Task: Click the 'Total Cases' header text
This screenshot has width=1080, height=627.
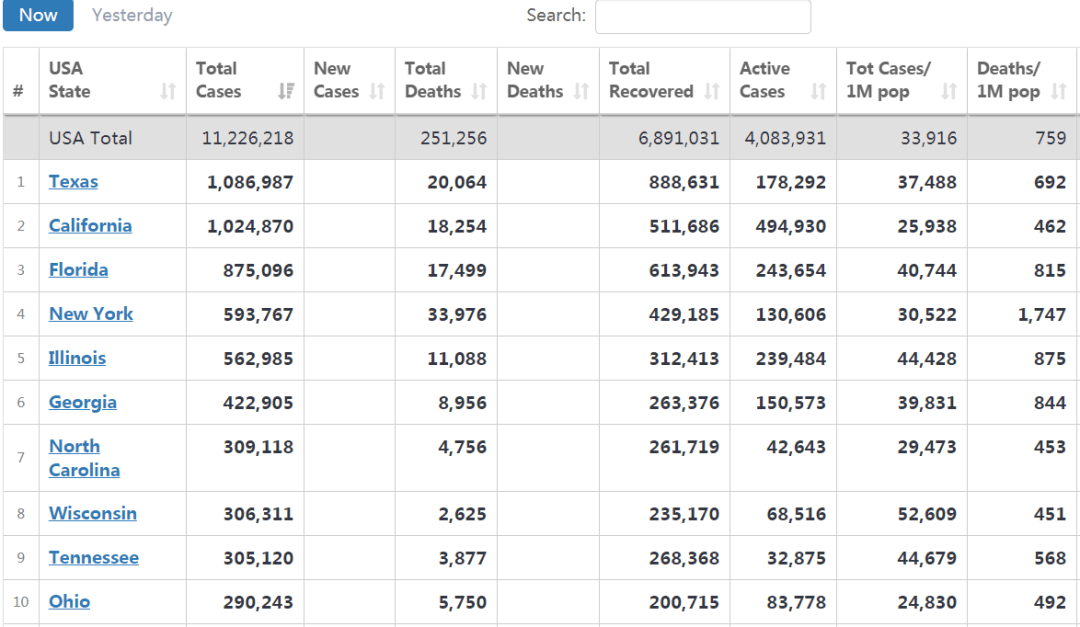Action: (x=218, y=80)
